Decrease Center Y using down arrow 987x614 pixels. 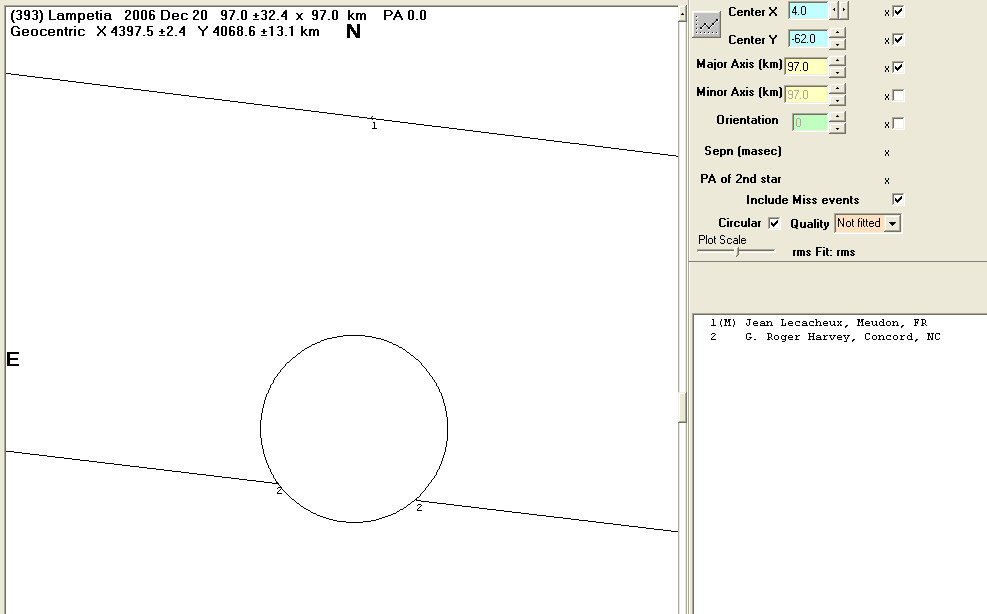click(837, 44)
